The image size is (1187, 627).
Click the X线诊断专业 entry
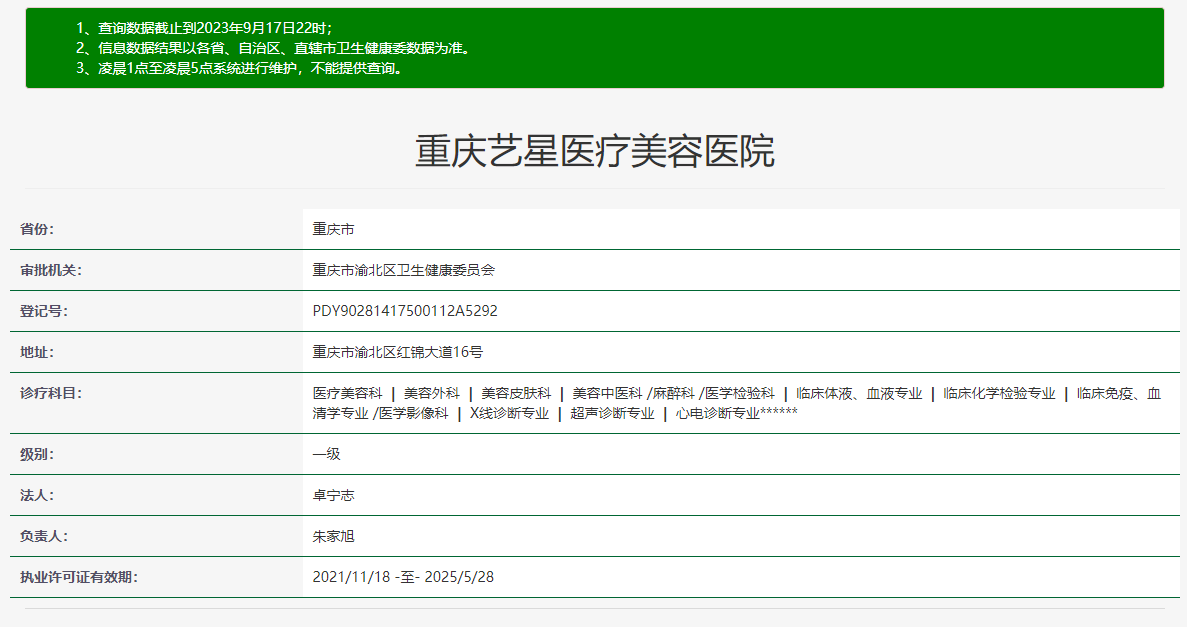click(509, 413)
